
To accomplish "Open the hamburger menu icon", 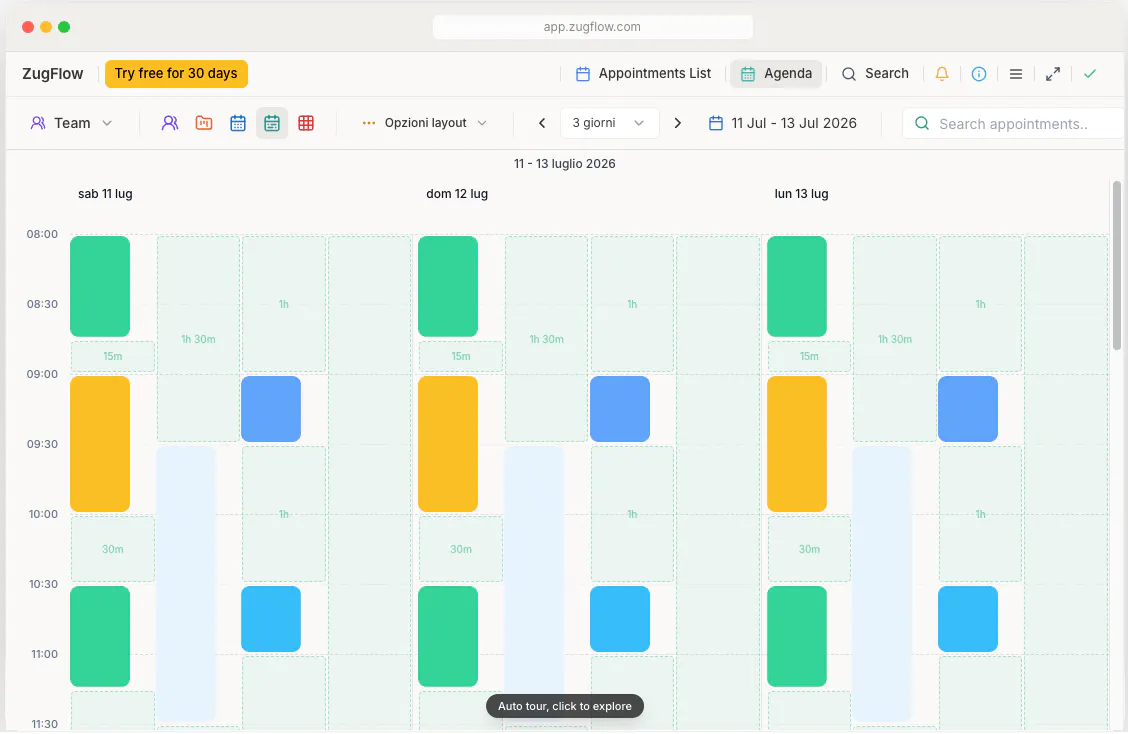I will click(1016, 73).
